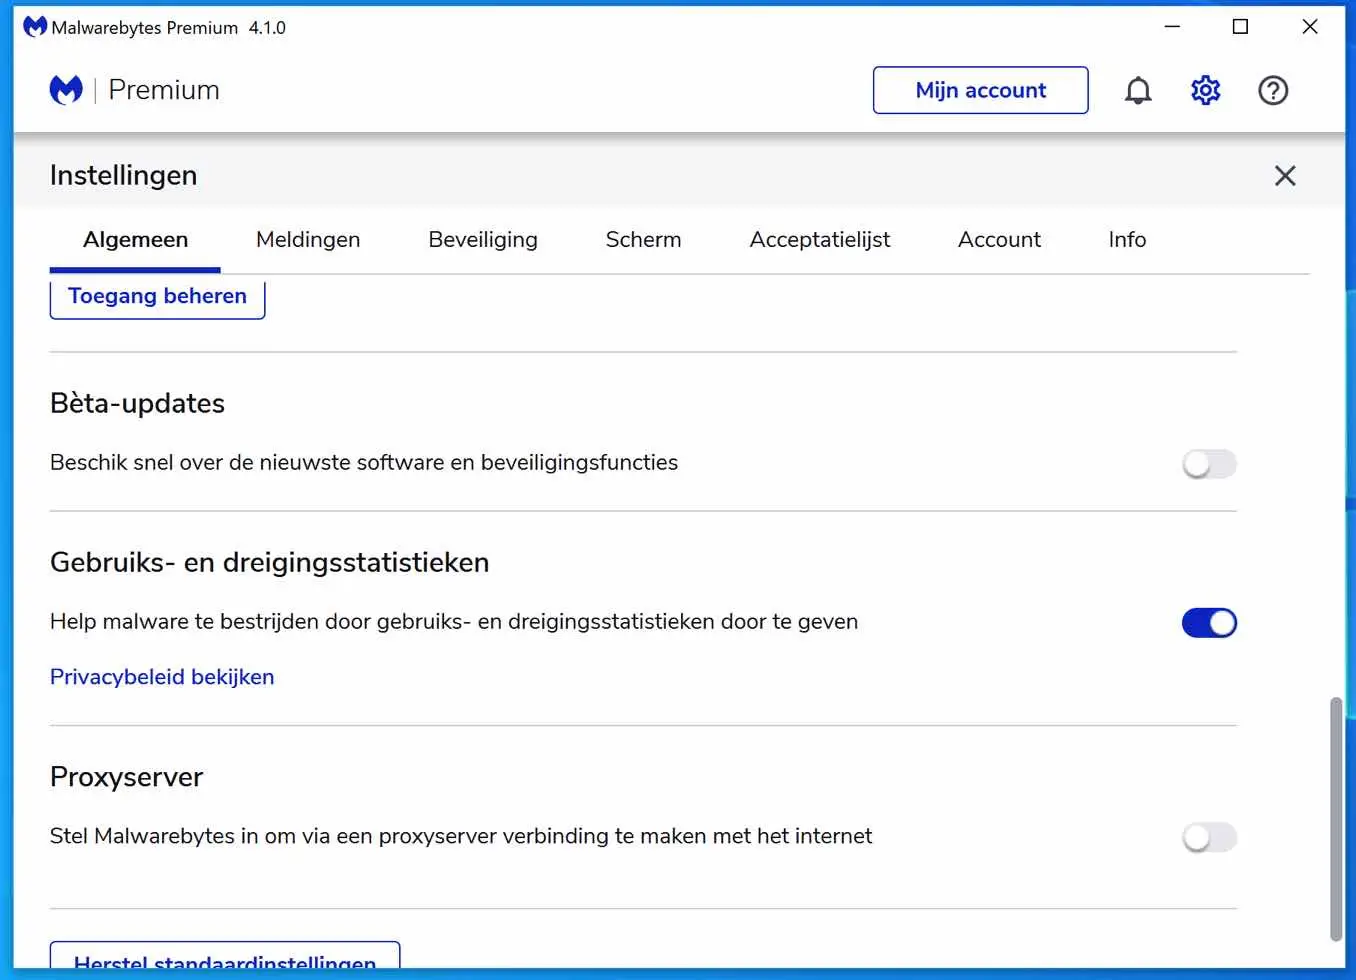The height and width of the screenshot is (980, 1356).
Task: Open the Beveiliging tab
Action: coord(483,240)
